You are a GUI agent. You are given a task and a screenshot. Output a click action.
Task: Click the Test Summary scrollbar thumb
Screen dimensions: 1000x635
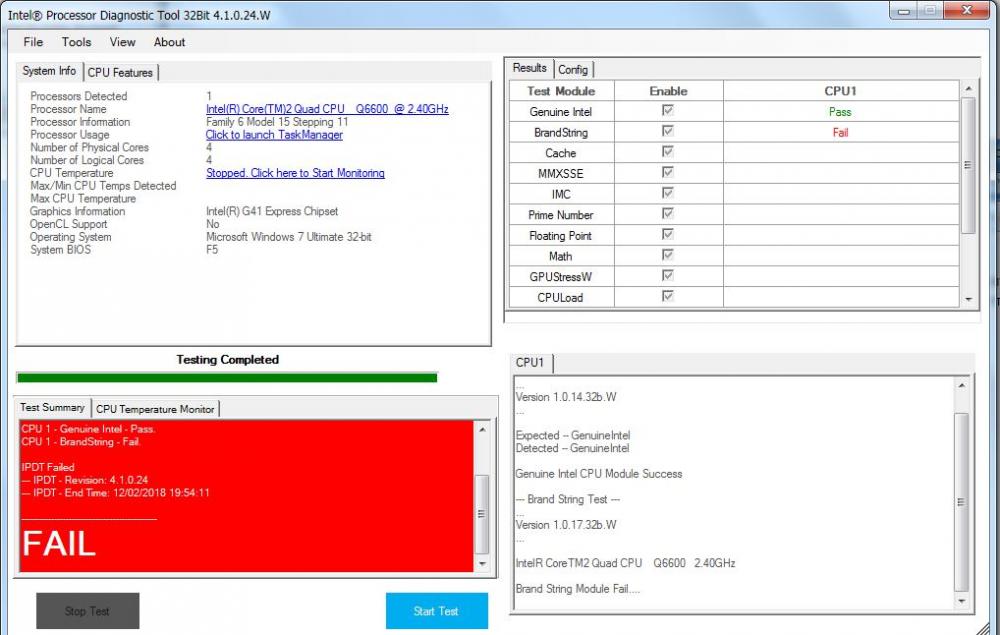click(482, 514)
